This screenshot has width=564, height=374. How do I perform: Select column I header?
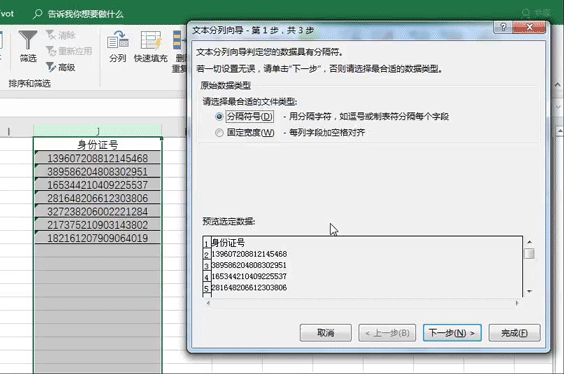(9, 131)
